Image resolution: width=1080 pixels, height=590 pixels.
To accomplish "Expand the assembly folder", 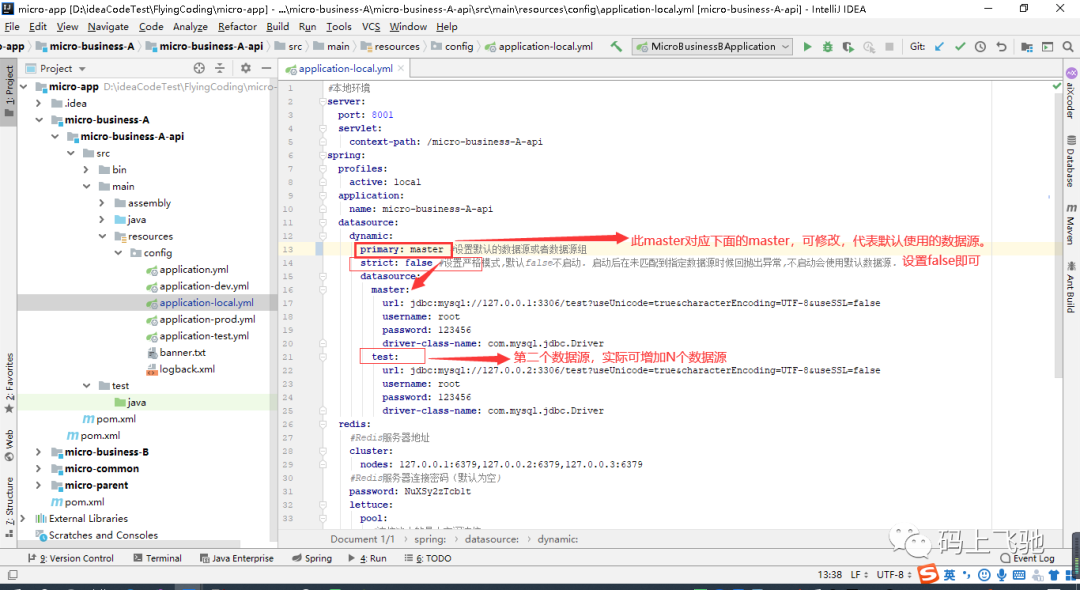I will (x=102, y=203).
